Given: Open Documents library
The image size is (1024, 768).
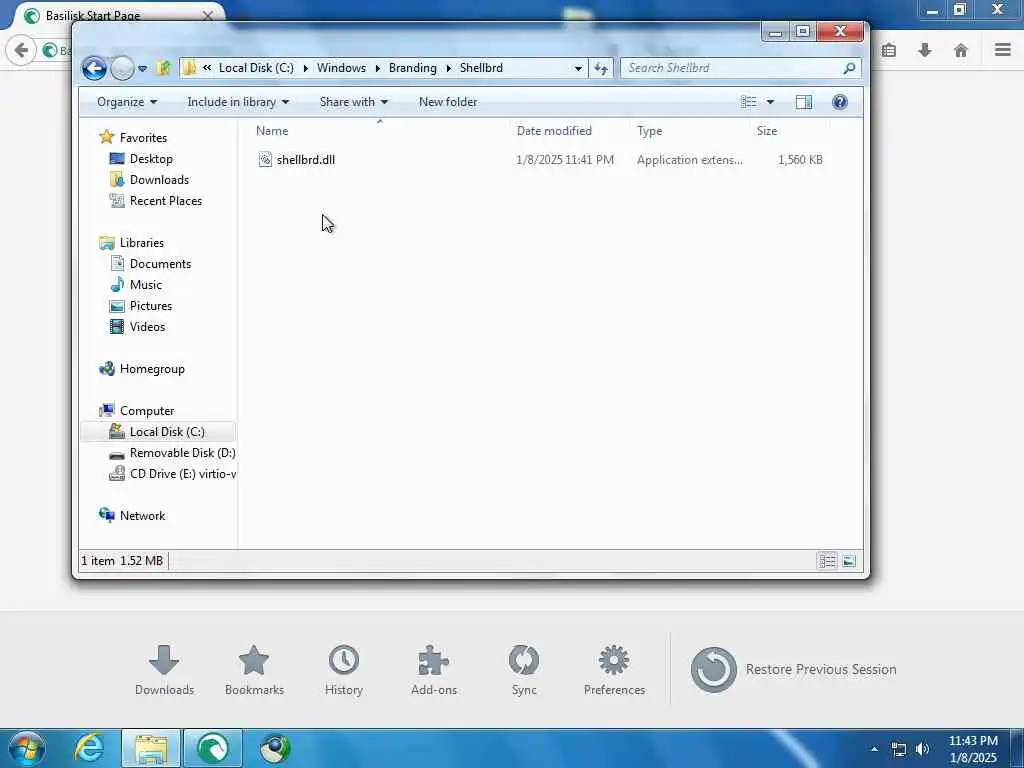Looking at the screenshot, I should click(x=160, y=264).
